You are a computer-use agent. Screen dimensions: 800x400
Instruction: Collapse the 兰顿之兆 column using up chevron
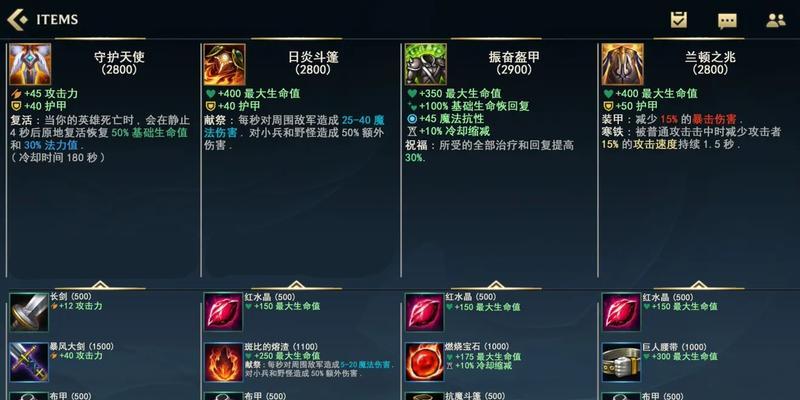(x=698, y=285)
